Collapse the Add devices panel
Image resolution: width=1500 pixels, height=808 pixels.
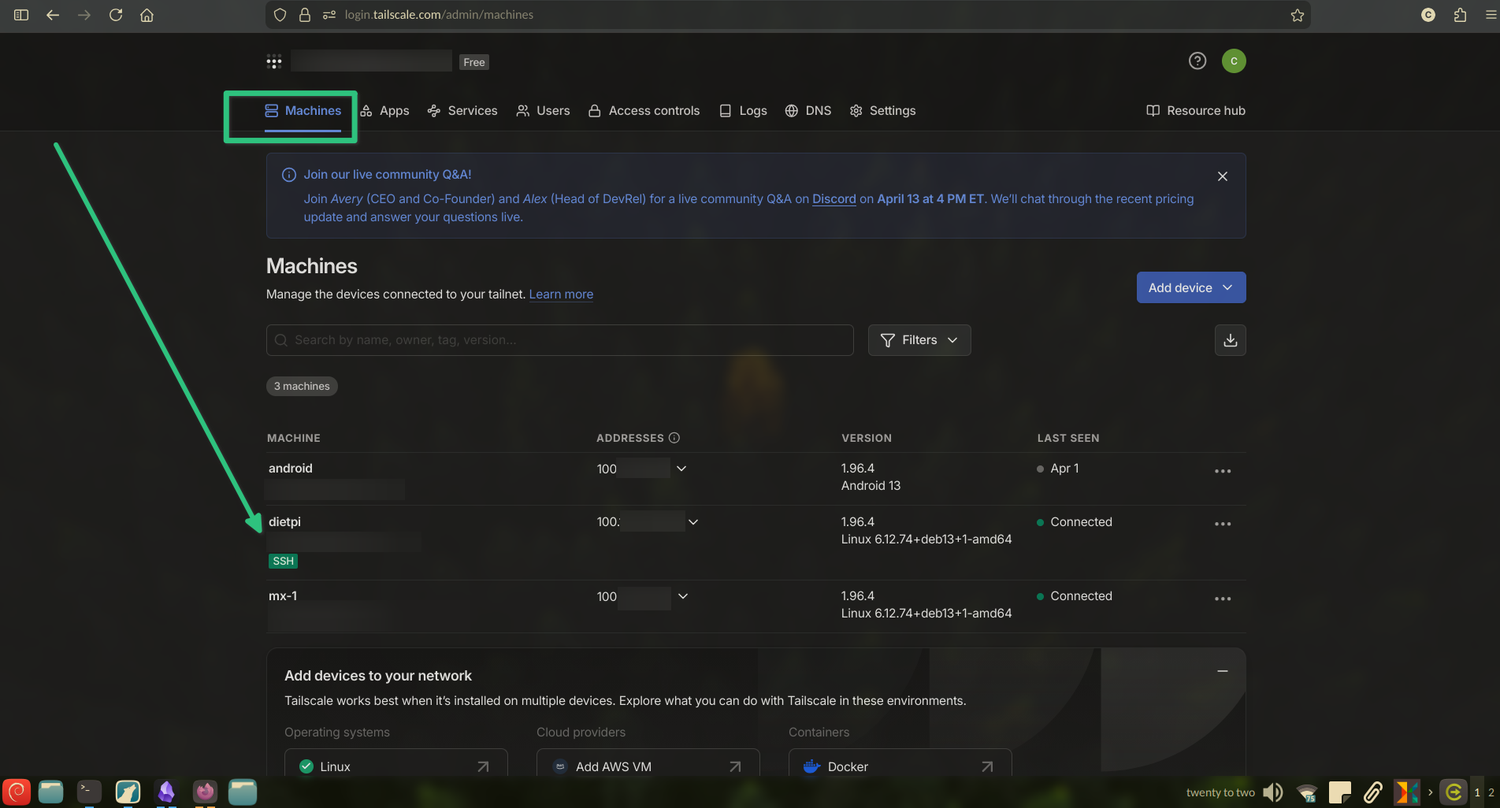pyautogui.click(x=1222, y=671)
